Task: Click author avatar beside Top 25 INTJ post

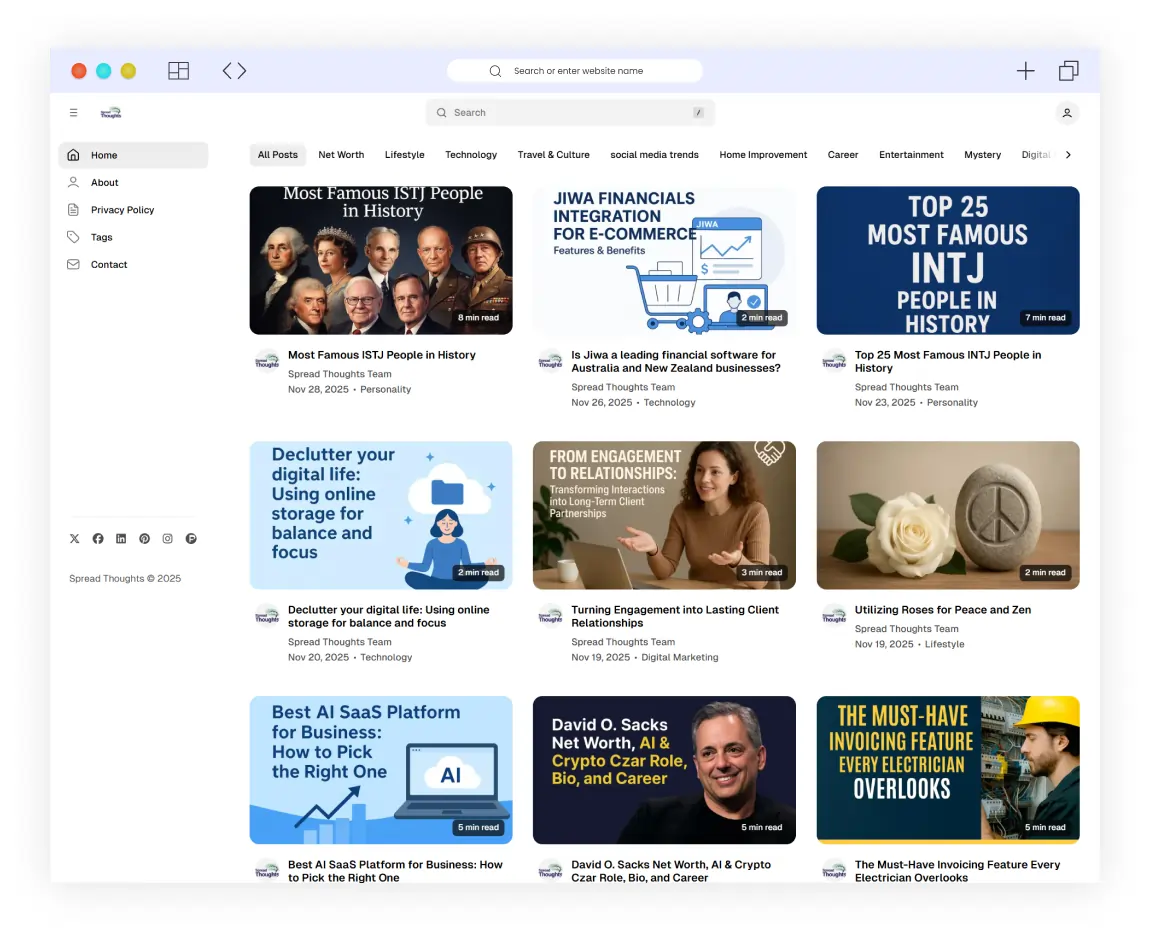Action: [834, 361]
